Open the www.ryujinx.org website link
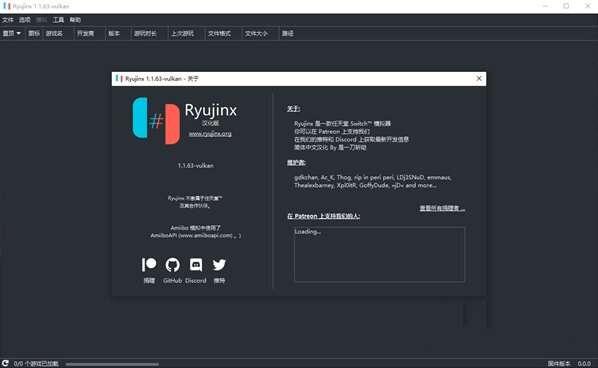Image resolution: width=598 pixels, height=368 pixels. pos(210,134)
